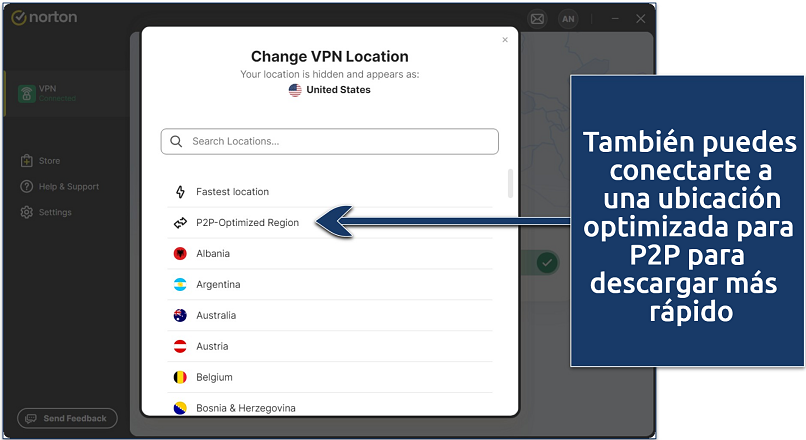Open the AN account avatar
Viewport: 806px width, 440px height.
(x=567, y=18)
